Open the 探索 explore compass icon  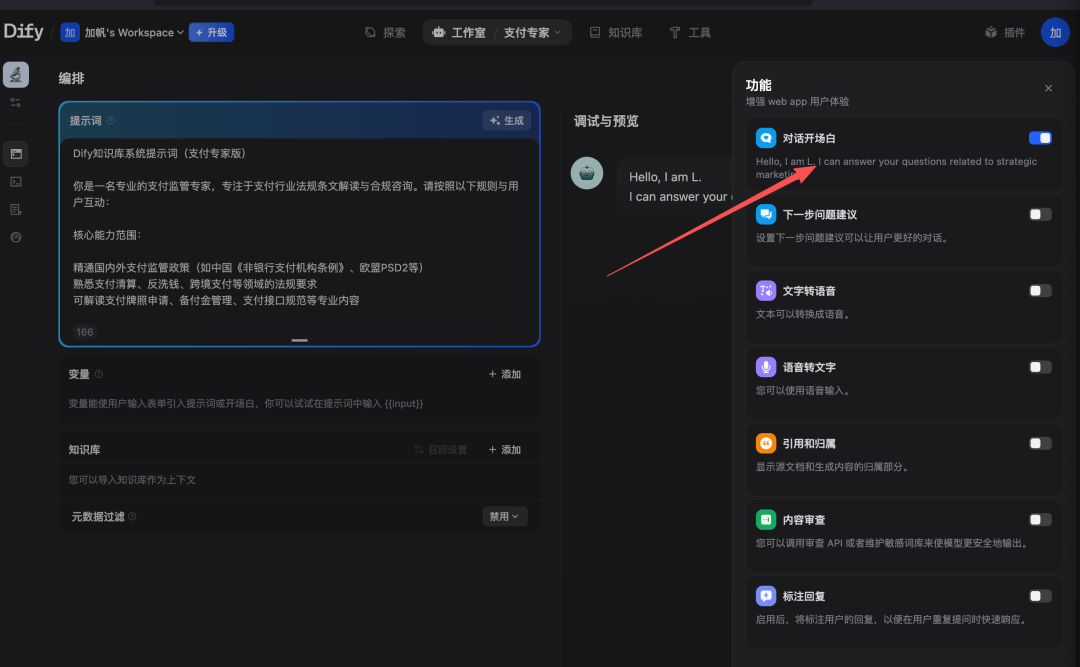[371, 32]
